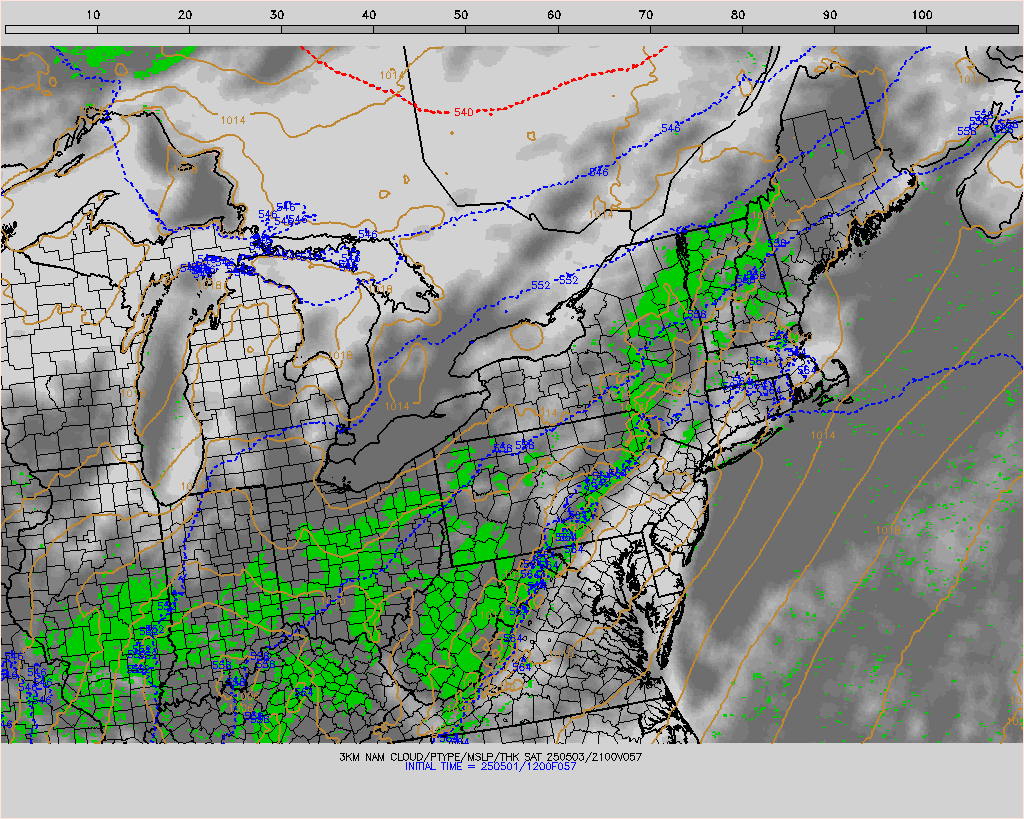Click the "3KM NAM CLOUD/PTYPE/MSLP/THK" title text
Viewport: 1024px width, 819px height.
click(428, 757)
